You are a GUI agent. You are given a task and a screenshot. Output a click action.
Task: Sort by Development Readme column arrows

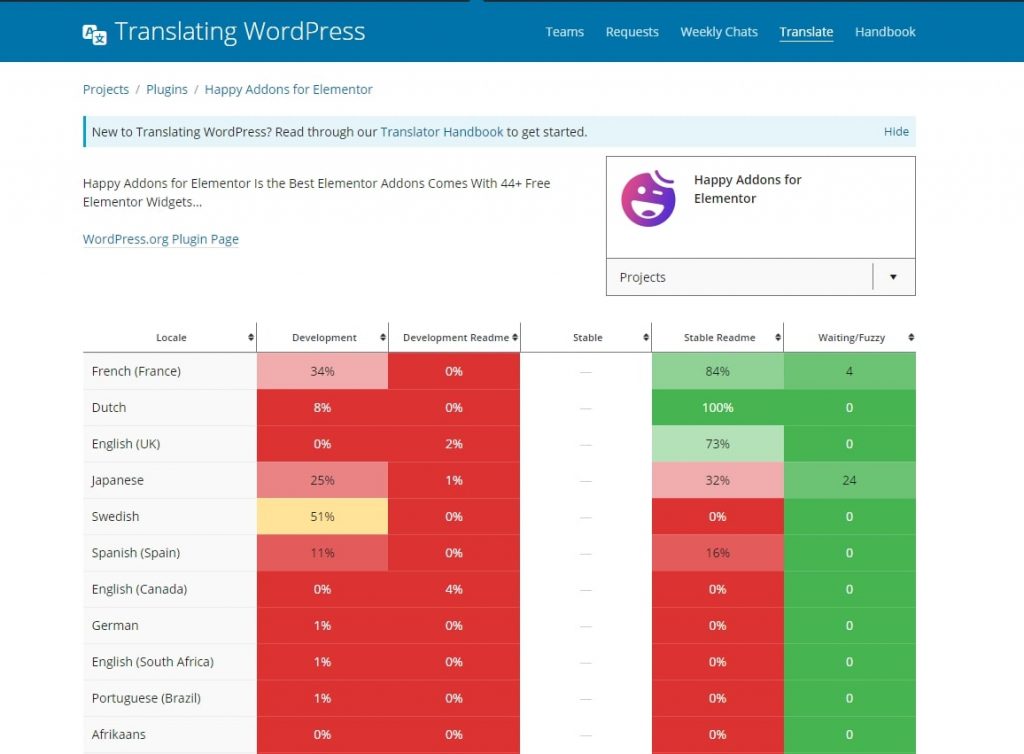point(515,338)
